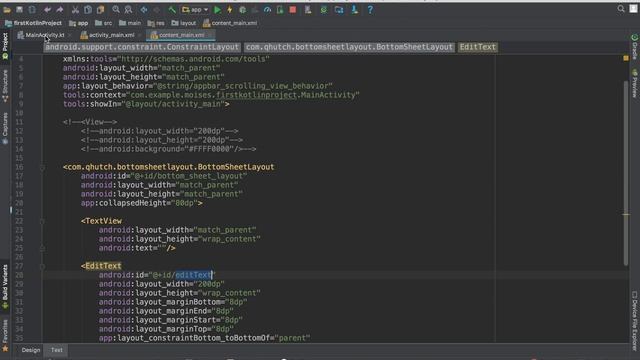Click the Find magnifier icon

[x=116, y=9]
